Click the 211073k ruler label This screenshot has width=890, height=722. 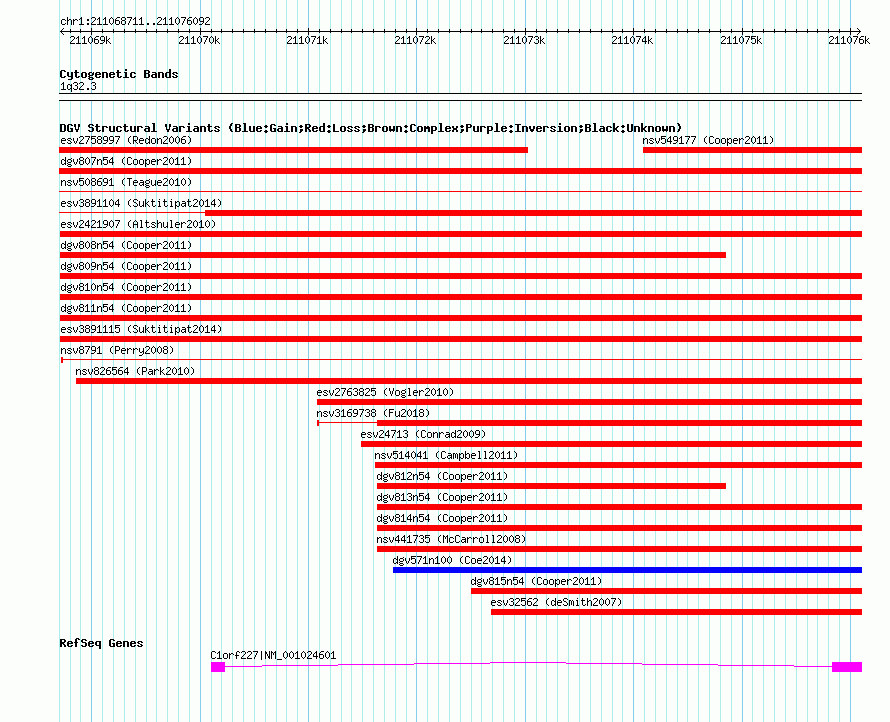point(524,40)
